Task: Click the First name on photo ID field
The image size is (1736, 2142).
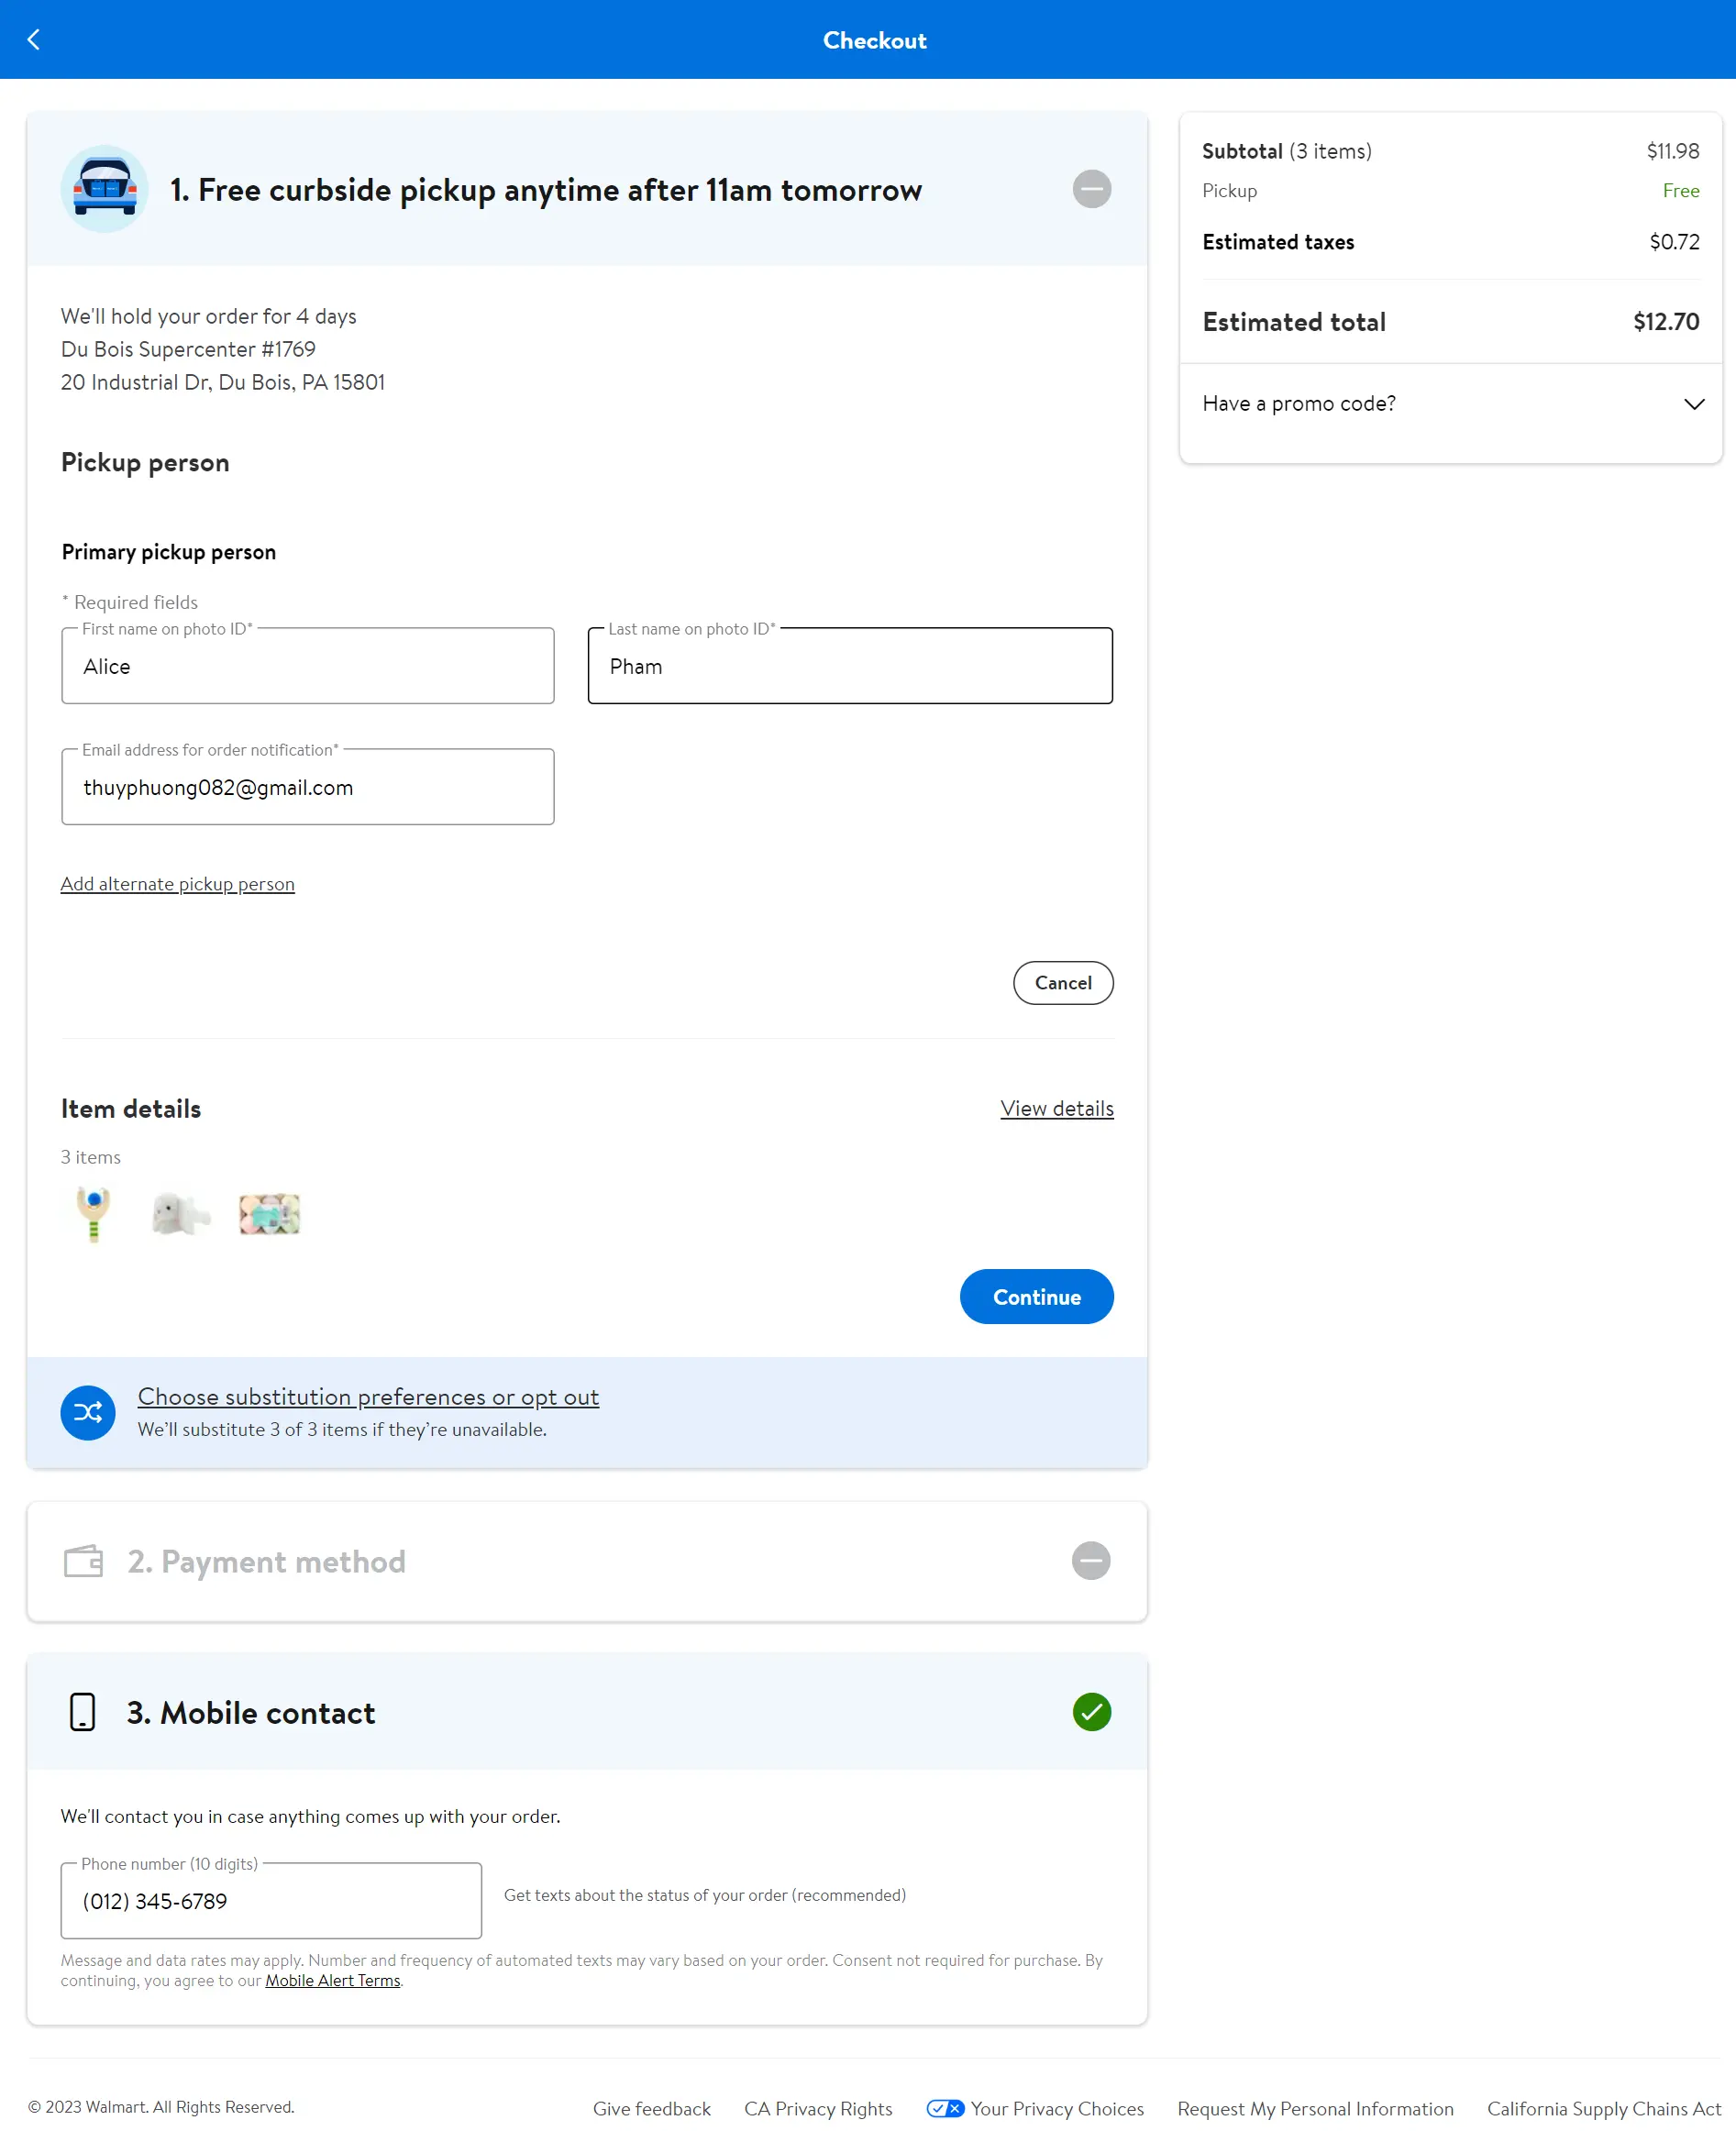Action: coord(308,667)
